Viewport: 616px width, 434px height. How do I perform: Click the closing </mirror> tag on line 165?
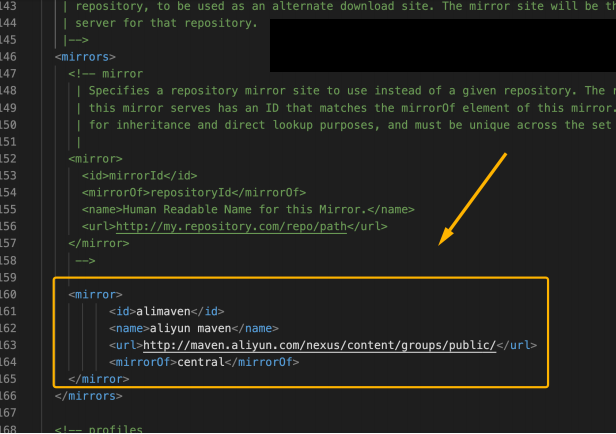[99, 379]
